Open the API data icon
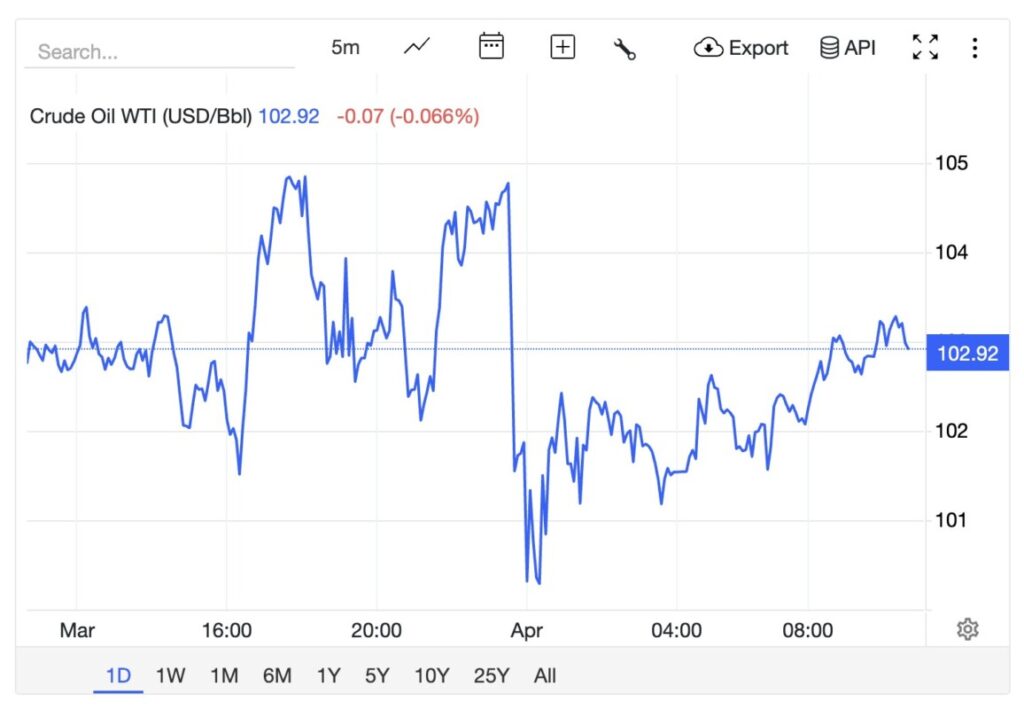 pyautogui.click(x=832, y=47)
